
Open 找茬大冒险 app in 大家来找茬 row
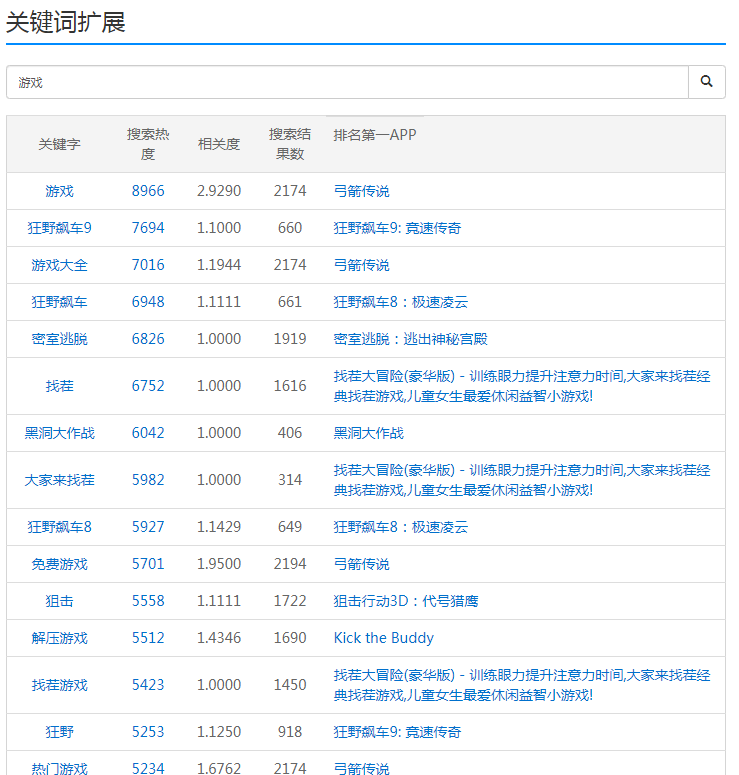pyautogui.click(x=522, y=480)
